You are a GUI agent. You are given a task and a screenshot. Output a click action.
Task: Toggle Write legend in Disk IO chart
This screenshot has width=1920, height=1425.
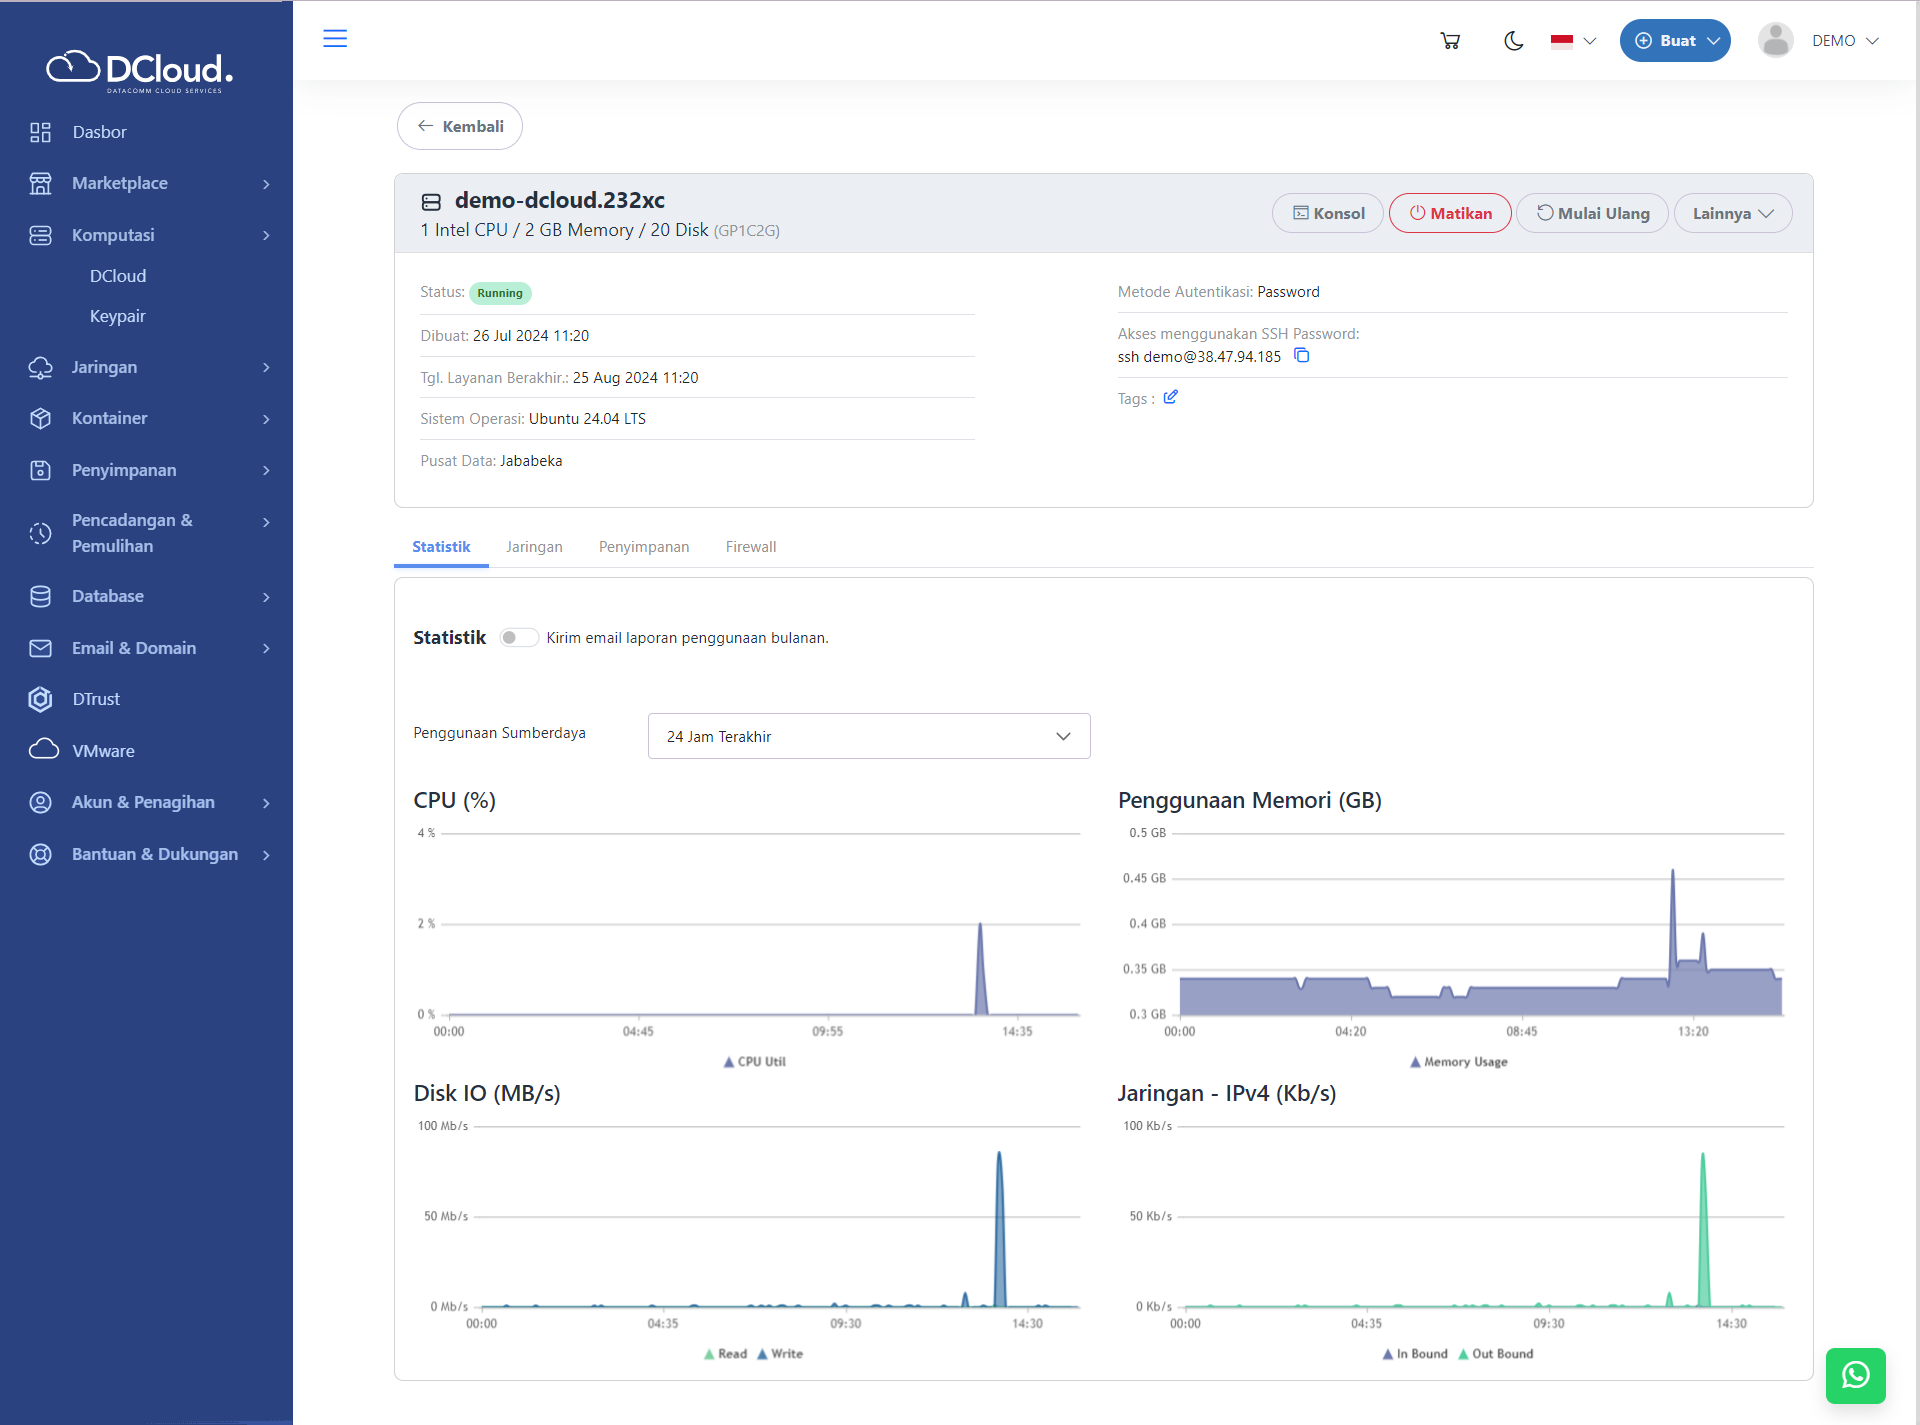click(x=780, y=1354)
